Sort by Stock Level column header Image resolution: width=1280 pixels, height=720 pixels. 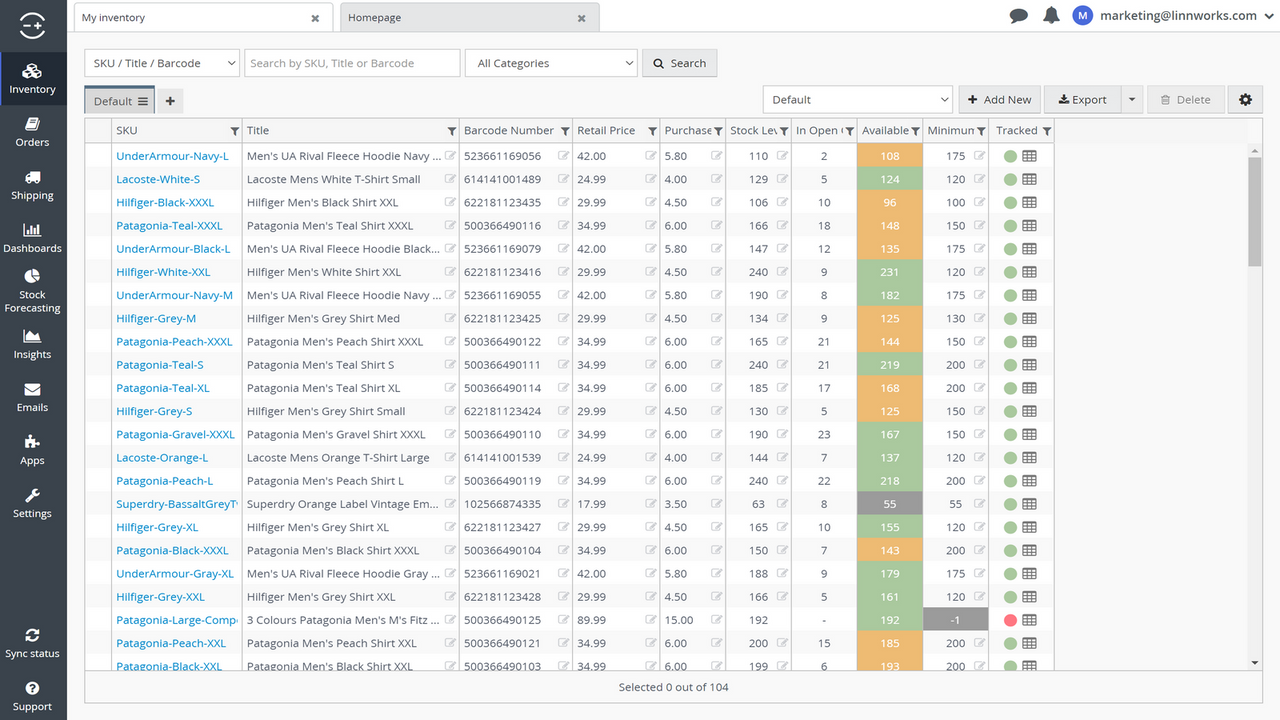tap(753, 131)
